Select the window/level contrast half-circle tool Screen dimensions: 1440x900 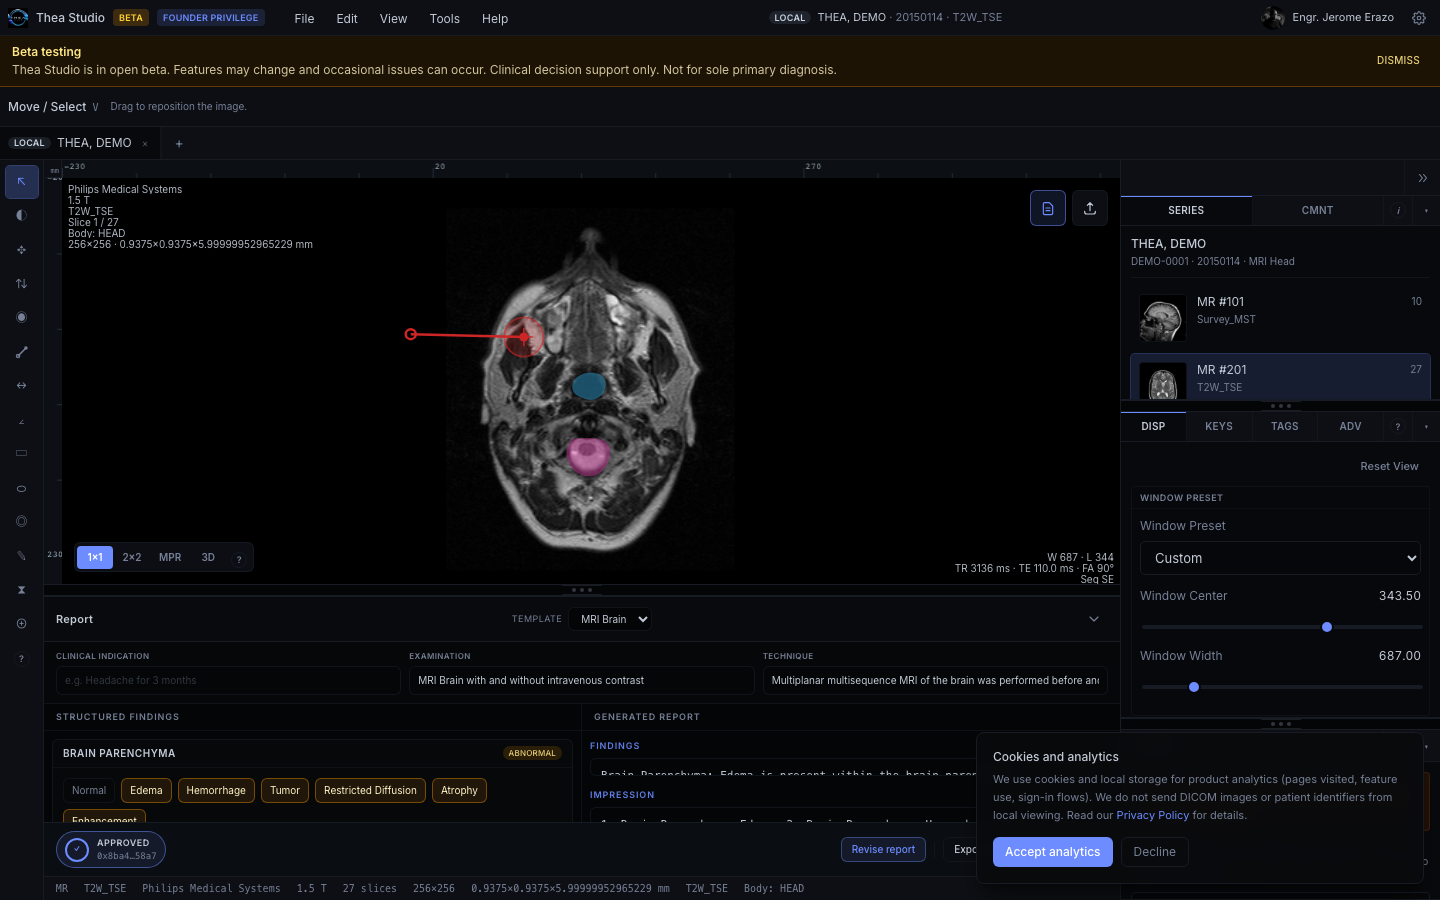pos(22,215)
